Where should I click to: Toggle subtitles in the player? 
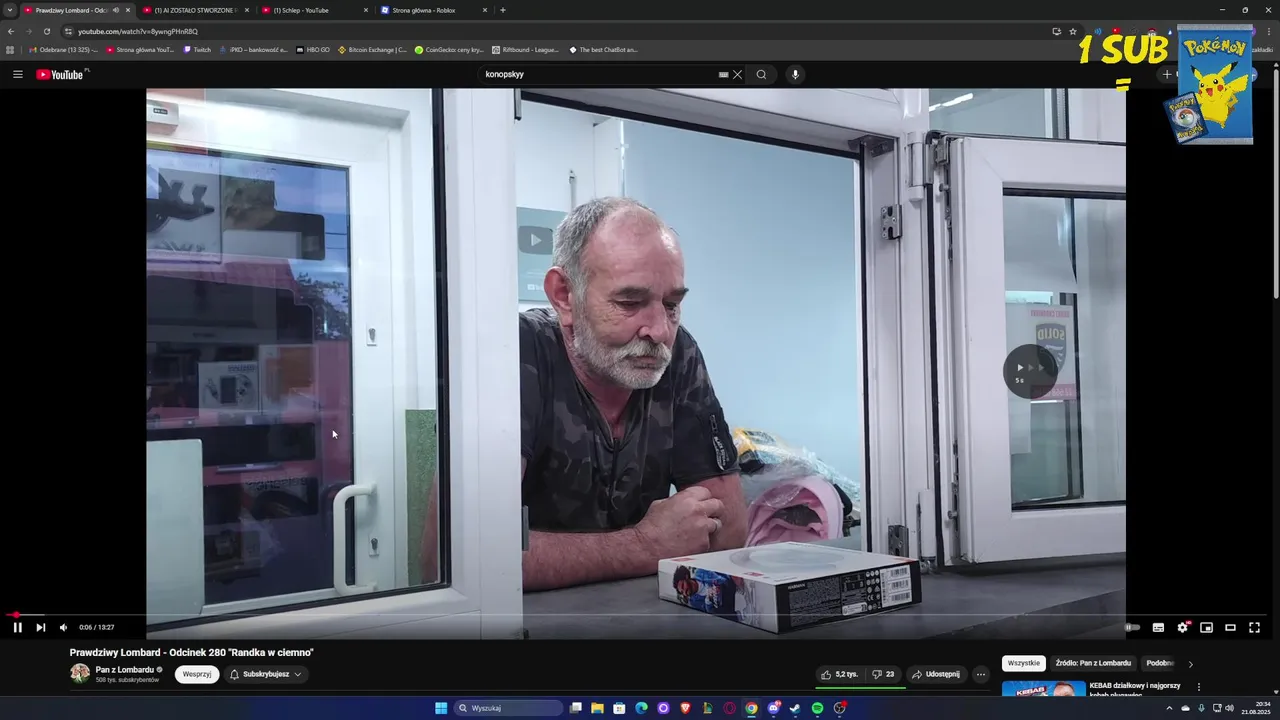pyautogui.click(x=1158, y=628)
